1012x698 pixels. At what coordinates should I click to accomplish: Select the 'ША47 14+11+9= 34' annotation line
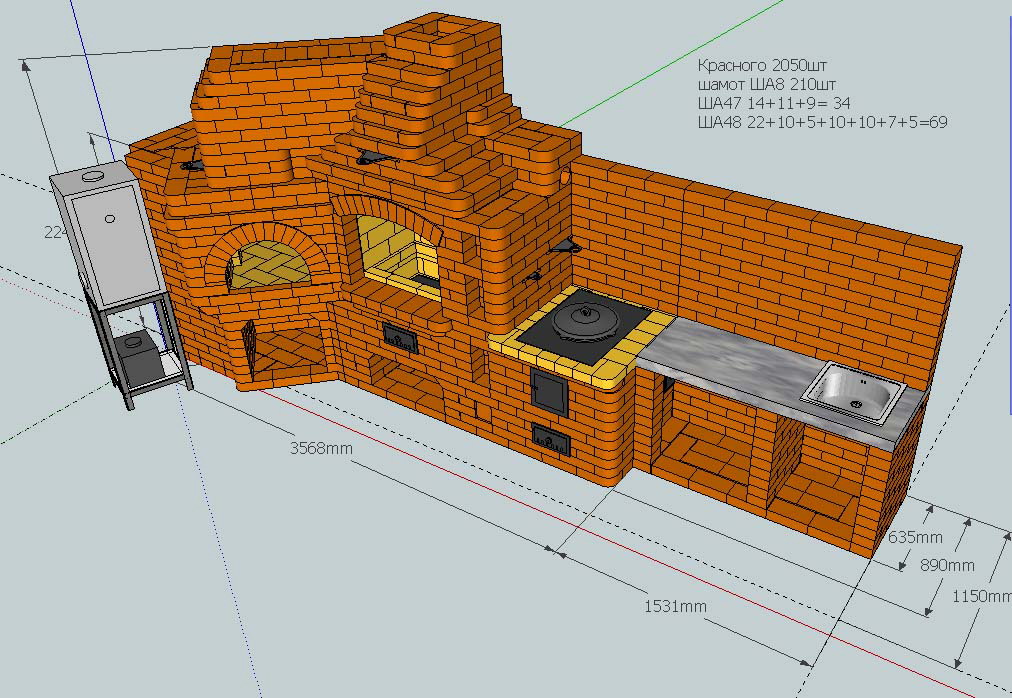[774, 103]
